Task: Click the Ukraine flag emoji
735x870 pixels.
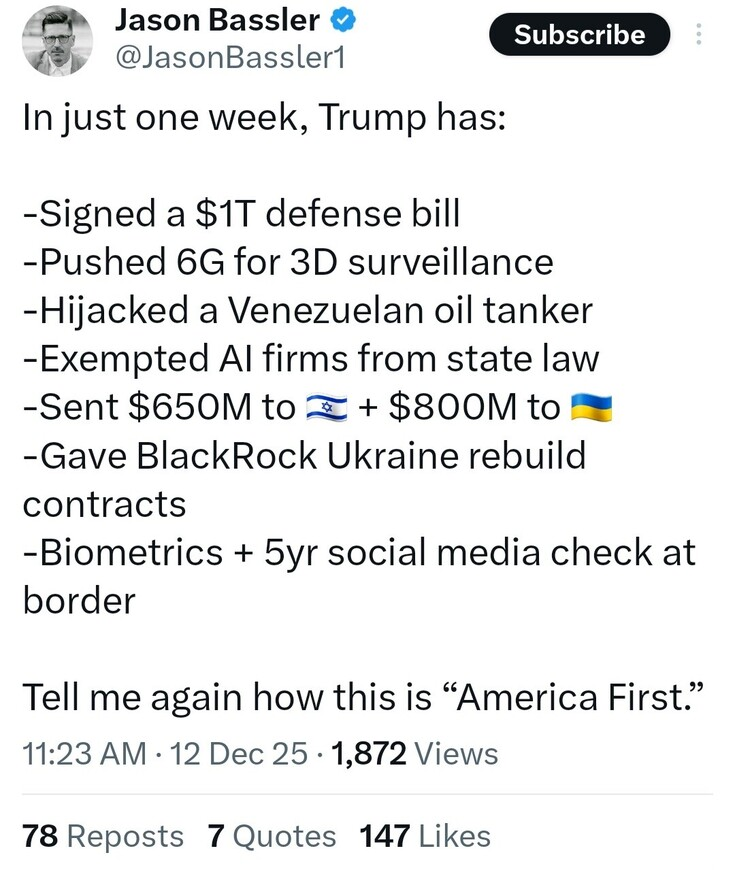Action: point(591,407)
